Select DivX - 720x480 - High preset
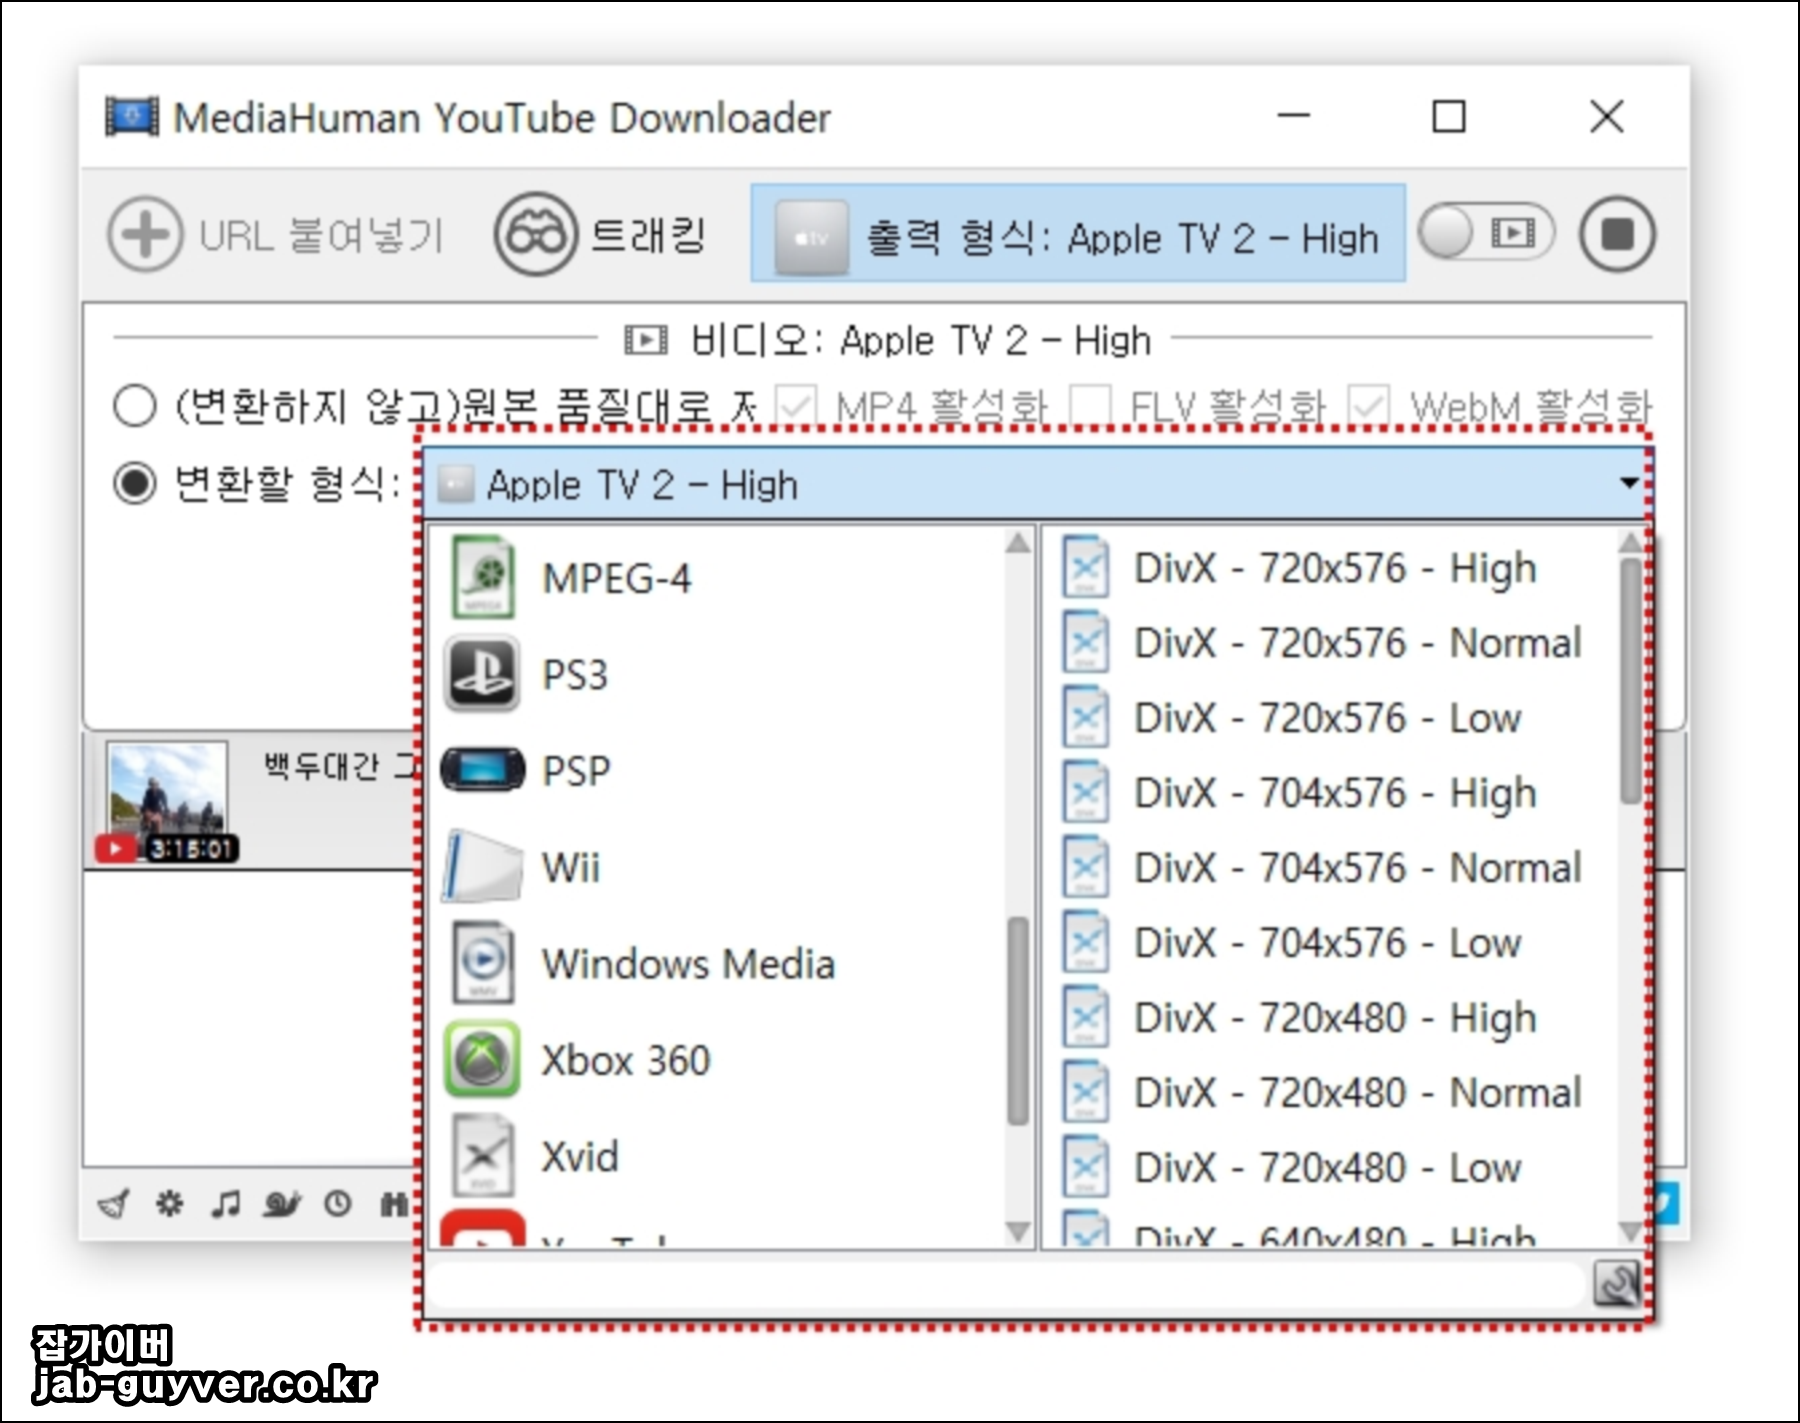 click(1330, 1018)
